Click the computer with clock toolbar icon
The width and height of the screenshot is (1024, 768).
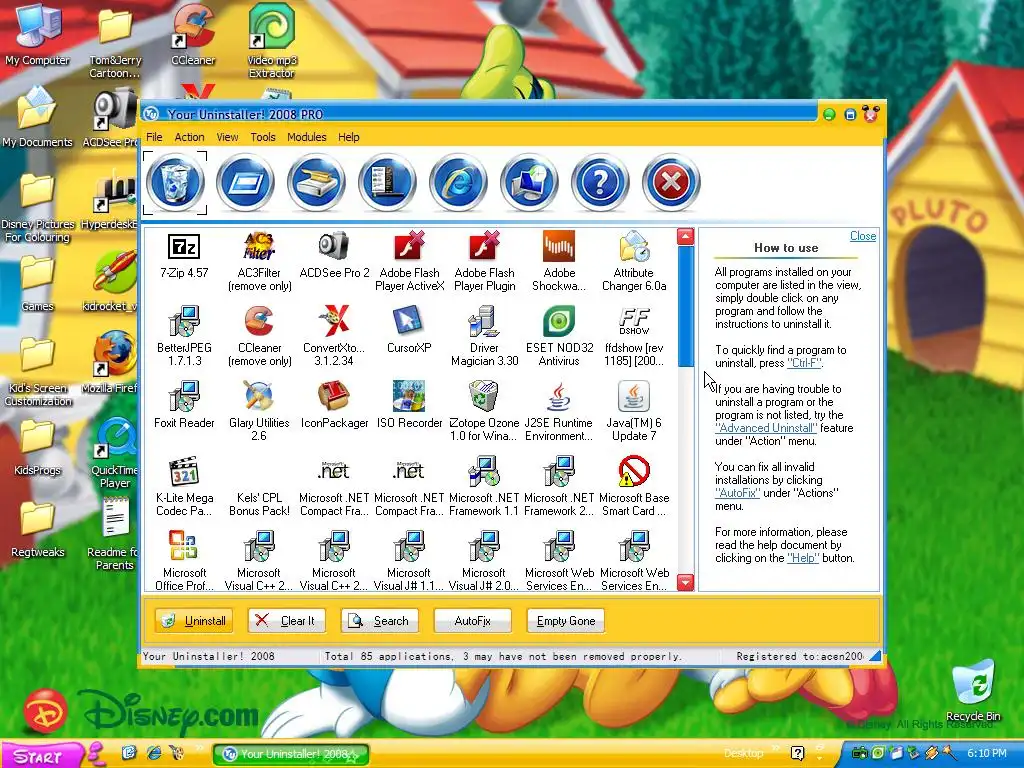click(x=529, y=182)
